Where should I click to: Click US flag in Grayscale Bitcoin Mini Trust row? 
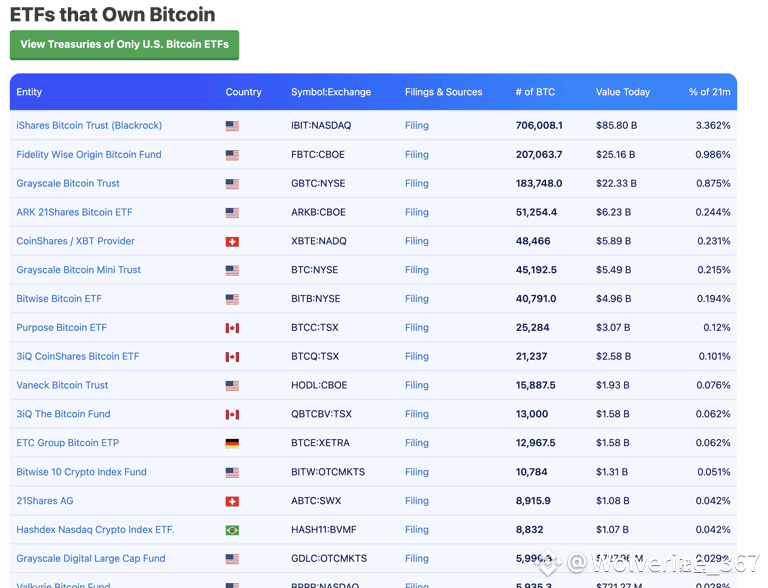point(232,270)
